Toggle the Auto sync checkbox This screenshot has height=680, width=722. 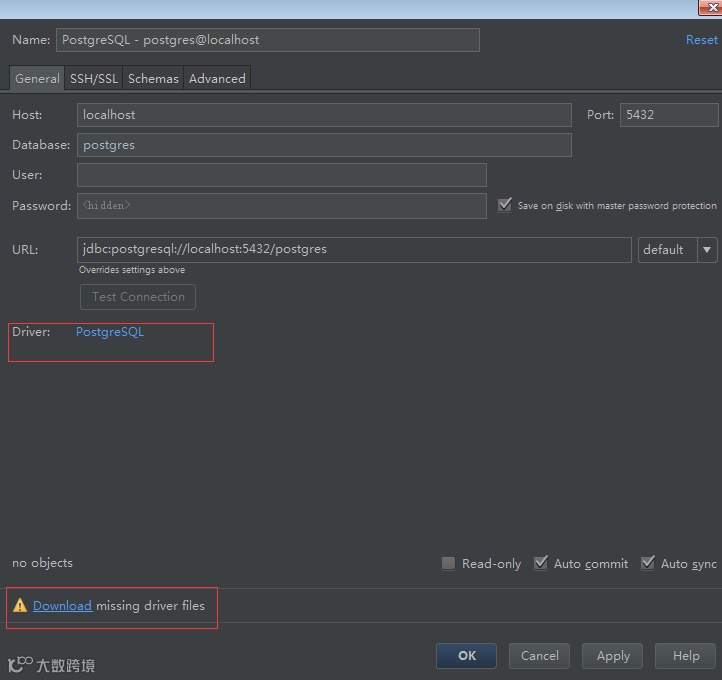pos(648,563)
